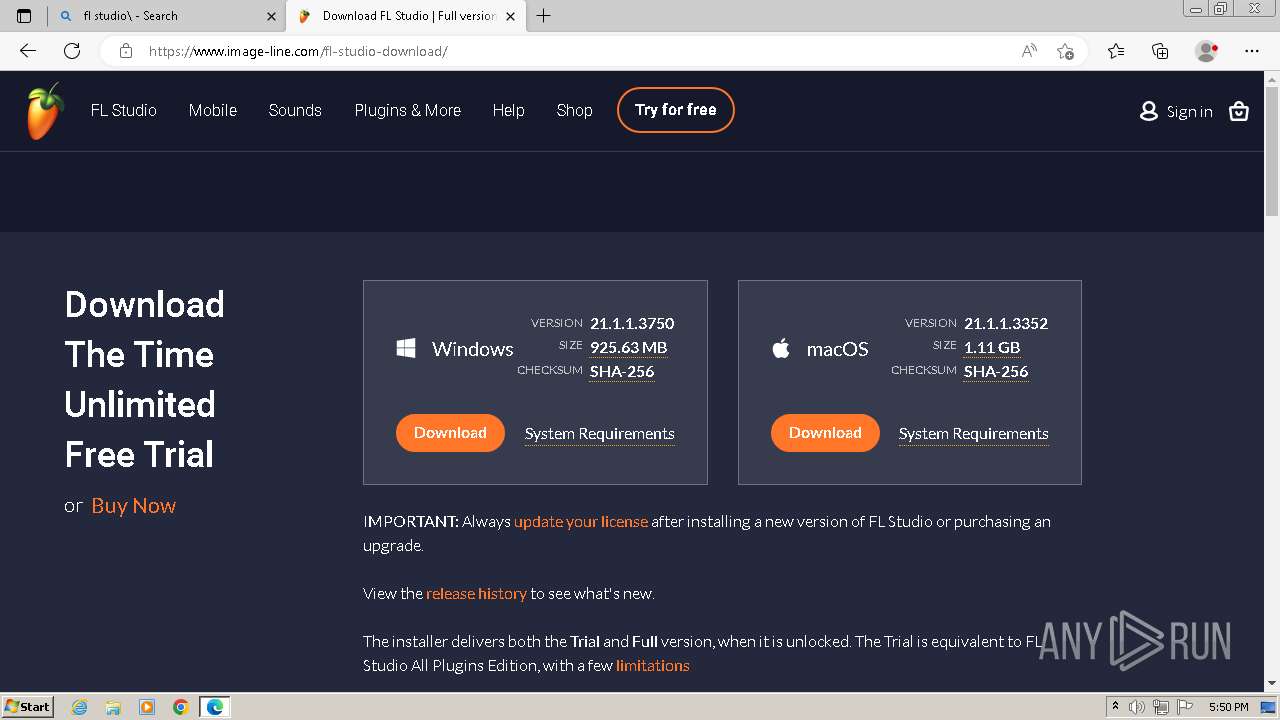The image size is (1280, 720).
Task: Click macOS SHA-256 checksum link
Action: click(x=996, y=372)
